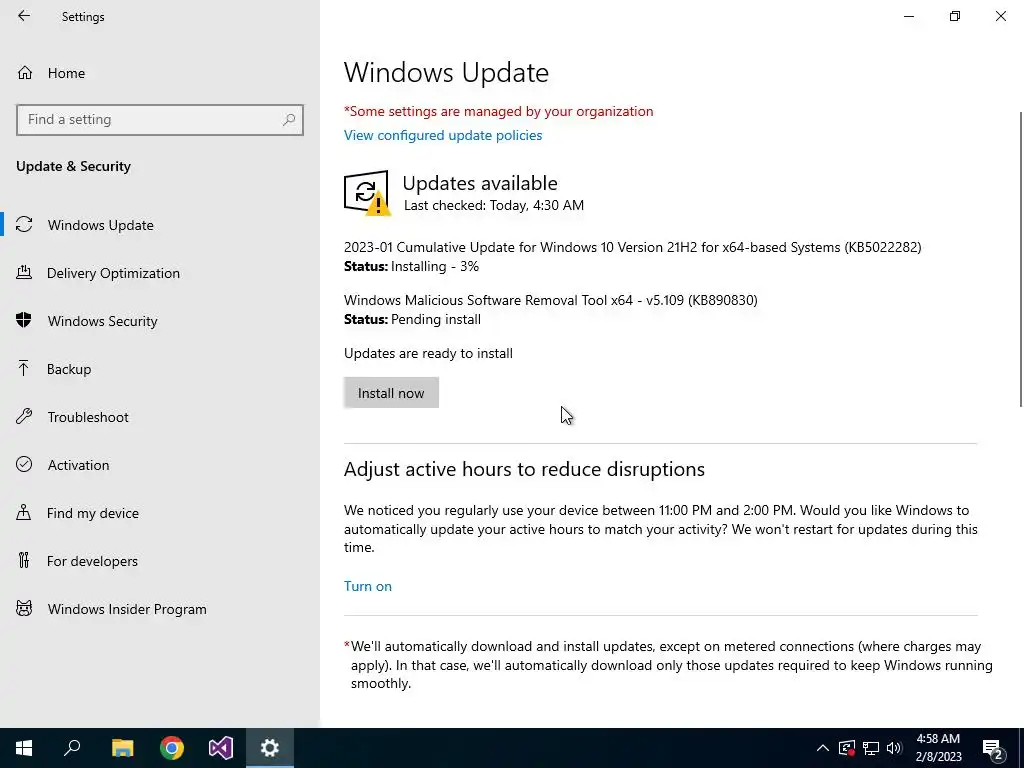Click the For developers tools icon
Screen dimensions: 1024x768
click(x=24, y=560)
